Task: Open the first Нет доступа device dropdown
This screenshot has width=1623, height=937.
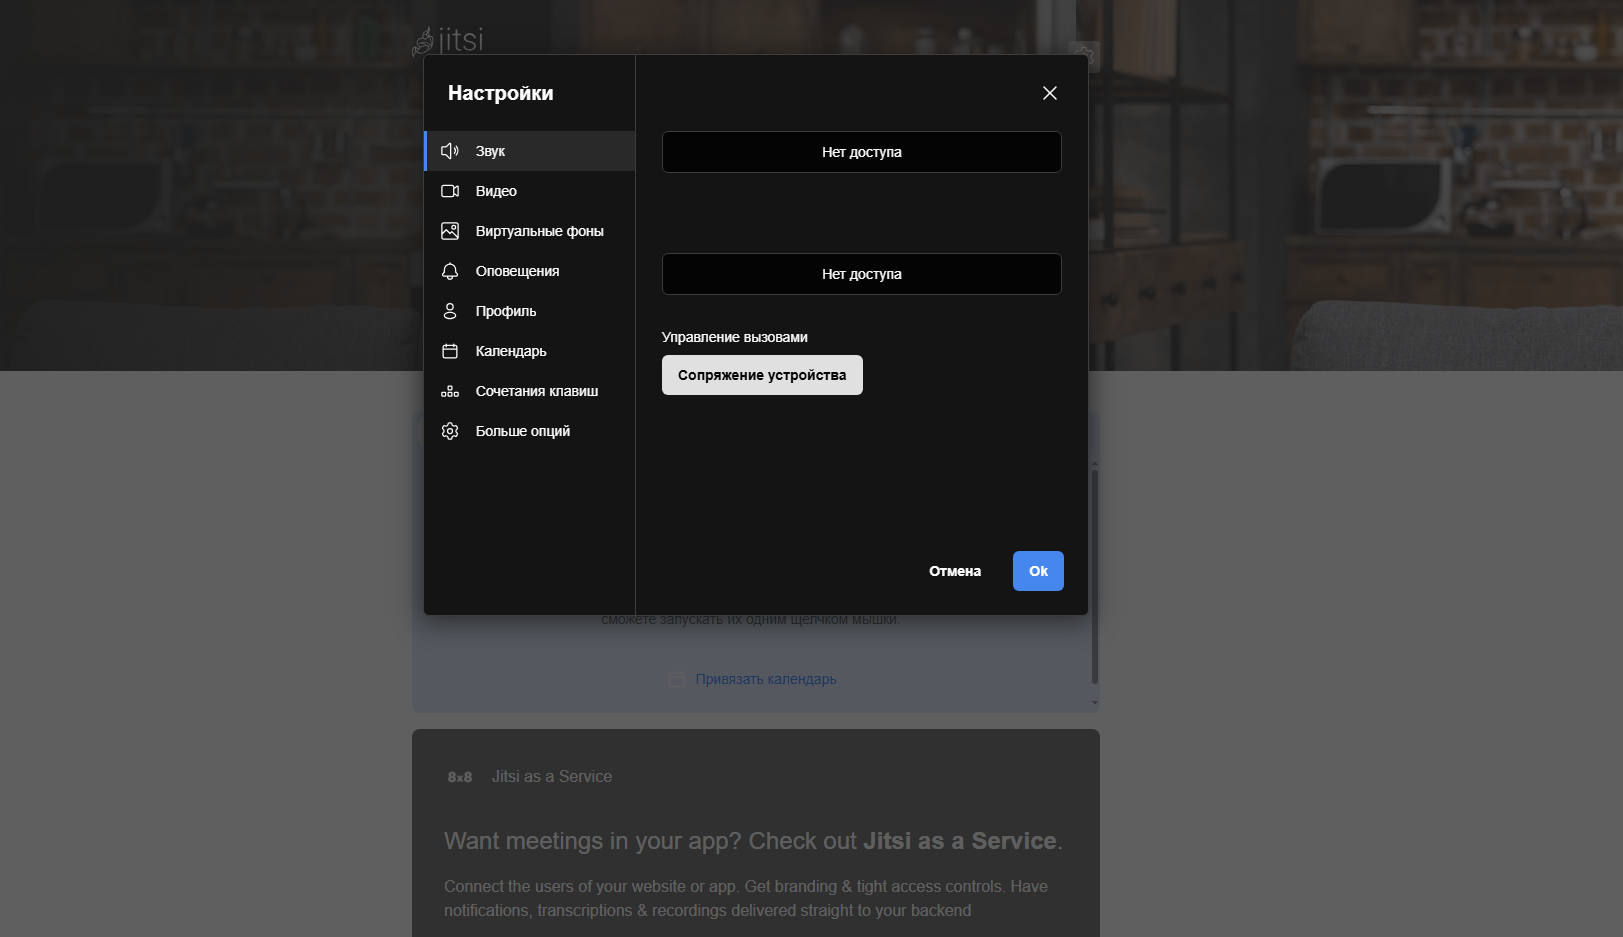Action: pyautogui.click(x=861, y=152)
